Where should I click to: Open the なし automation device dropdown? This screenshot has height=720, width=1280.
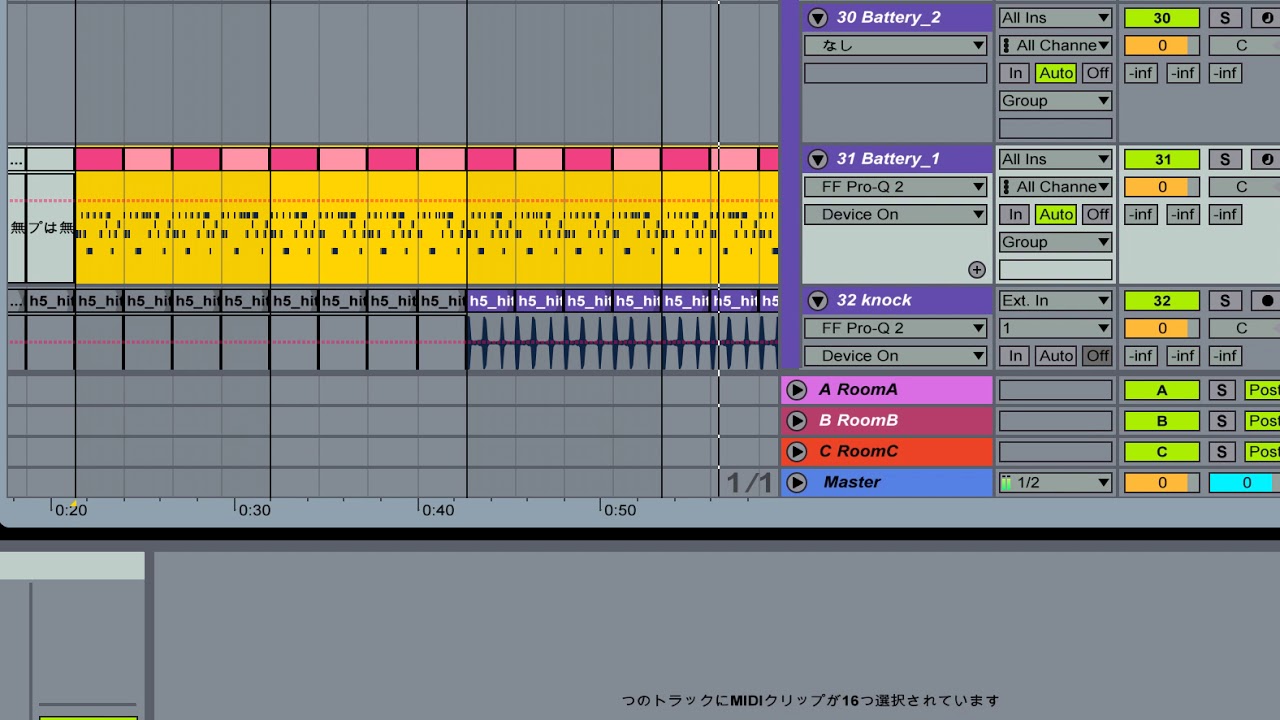pos(895,45)
